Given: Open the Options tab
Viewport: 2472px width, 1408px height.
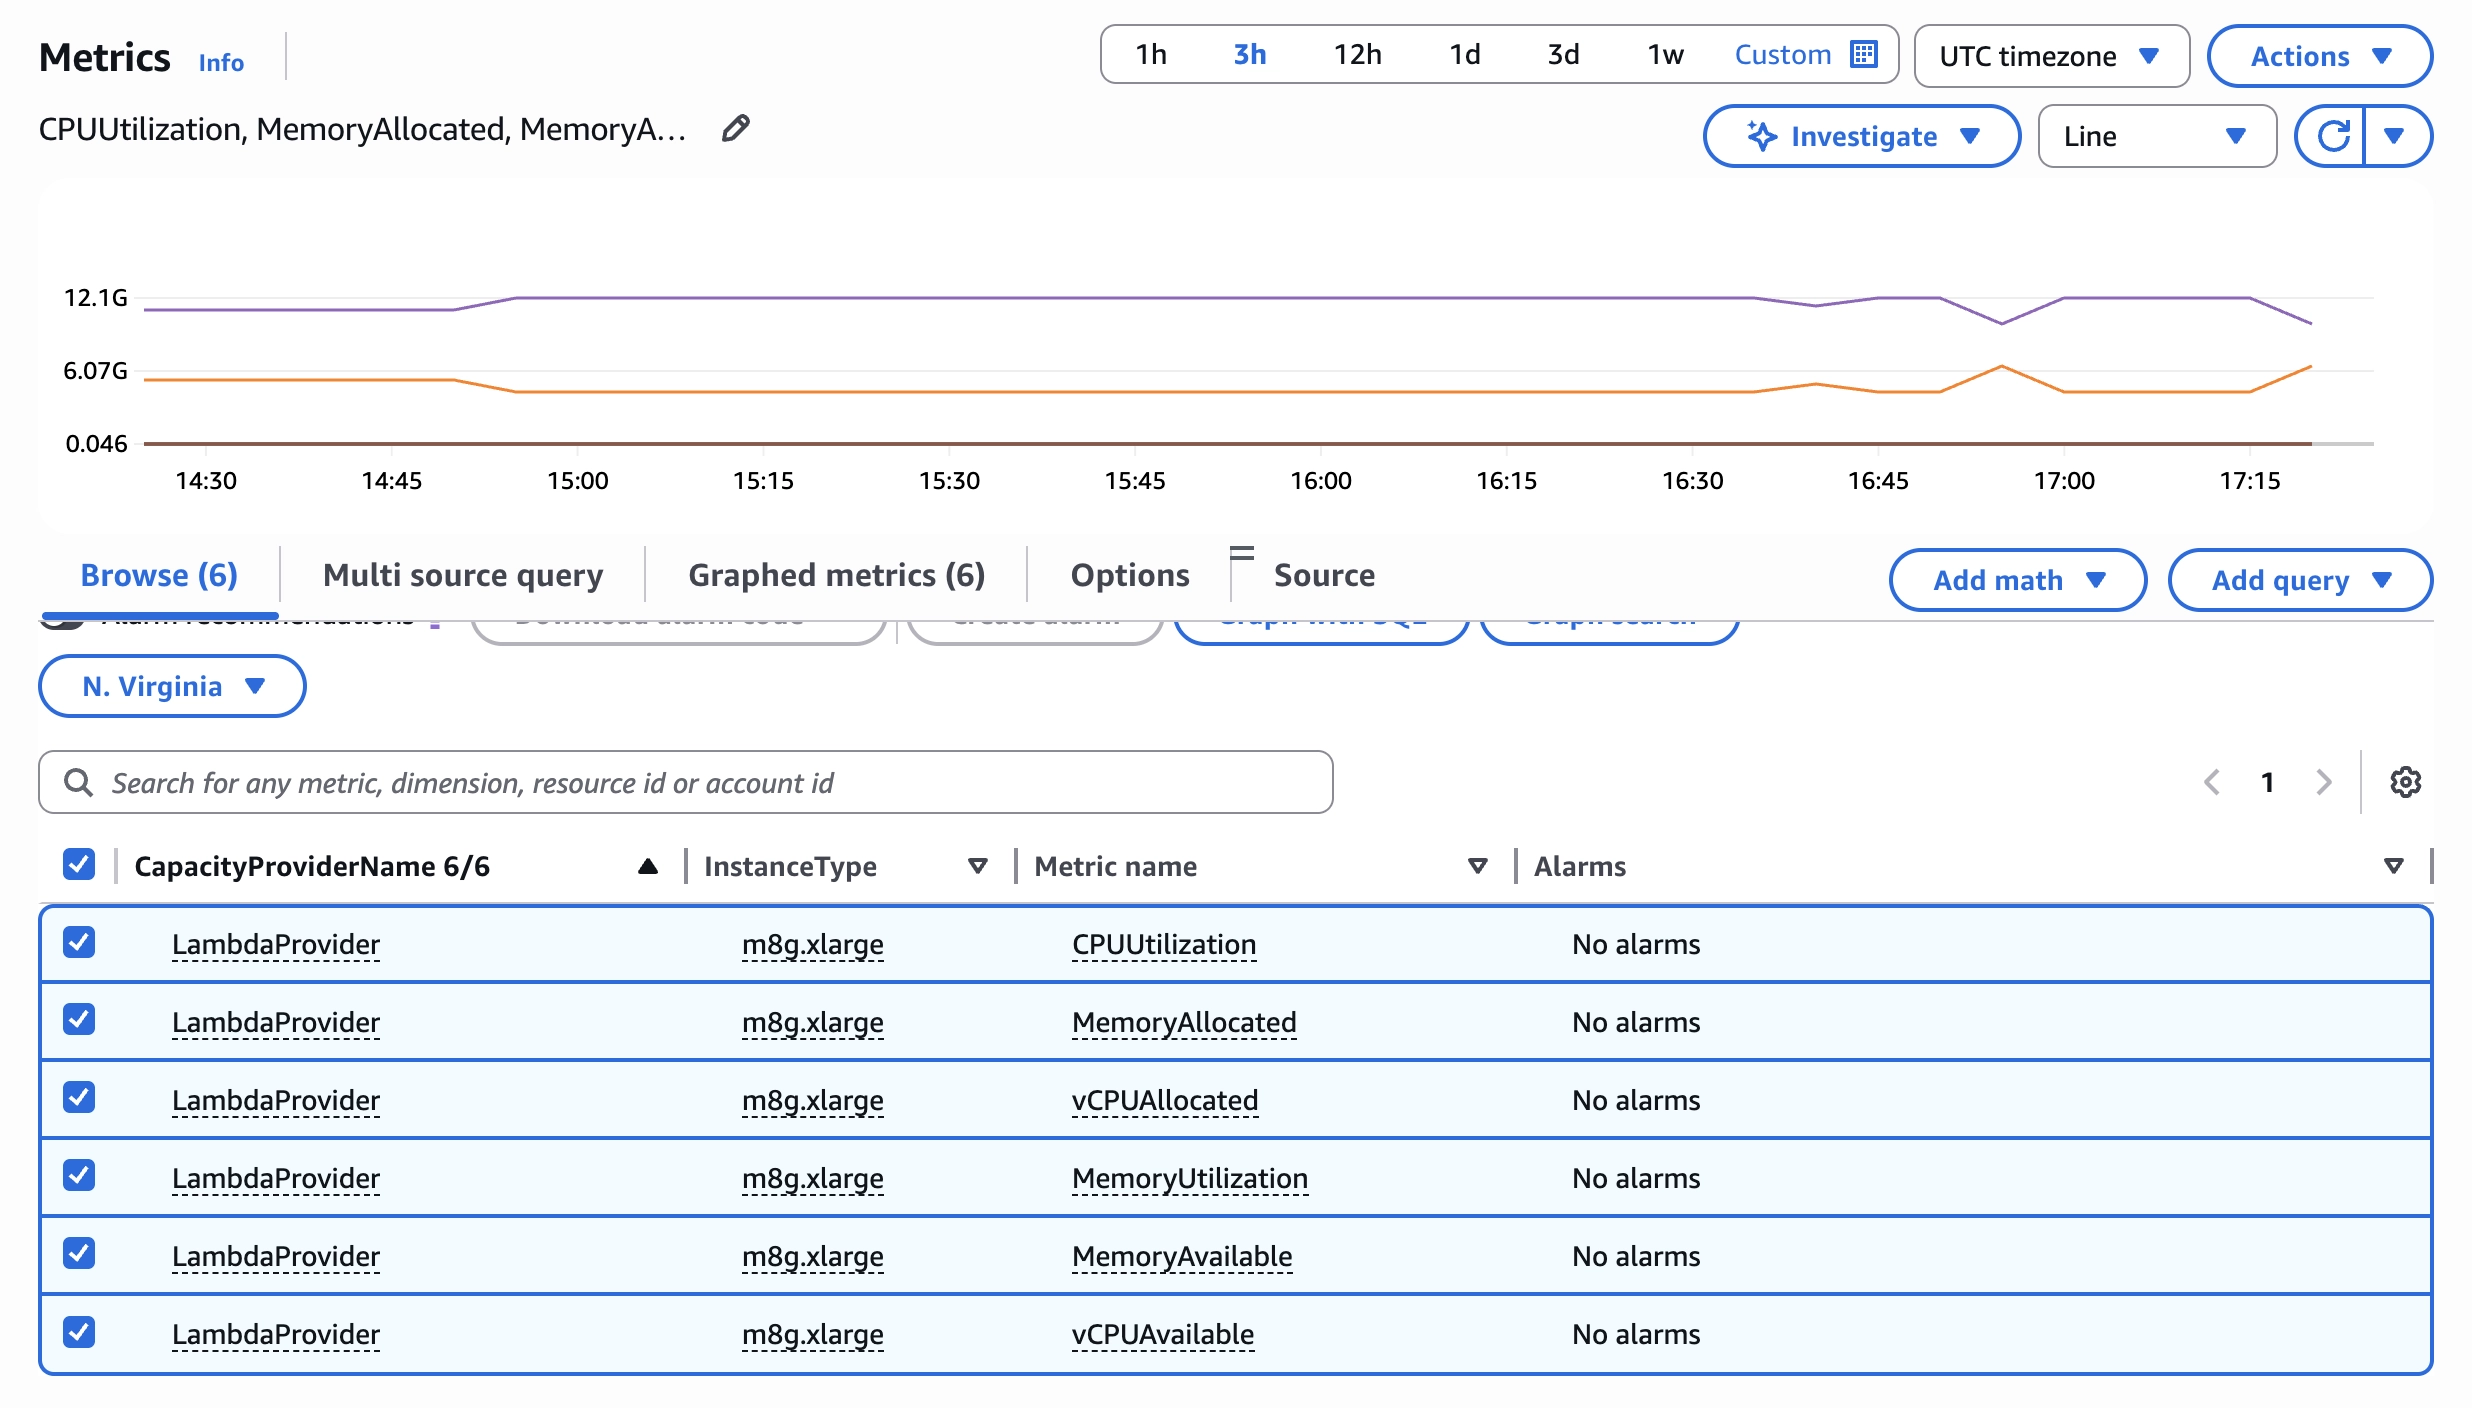Looking at the screenshot, I should point(1129,574).
